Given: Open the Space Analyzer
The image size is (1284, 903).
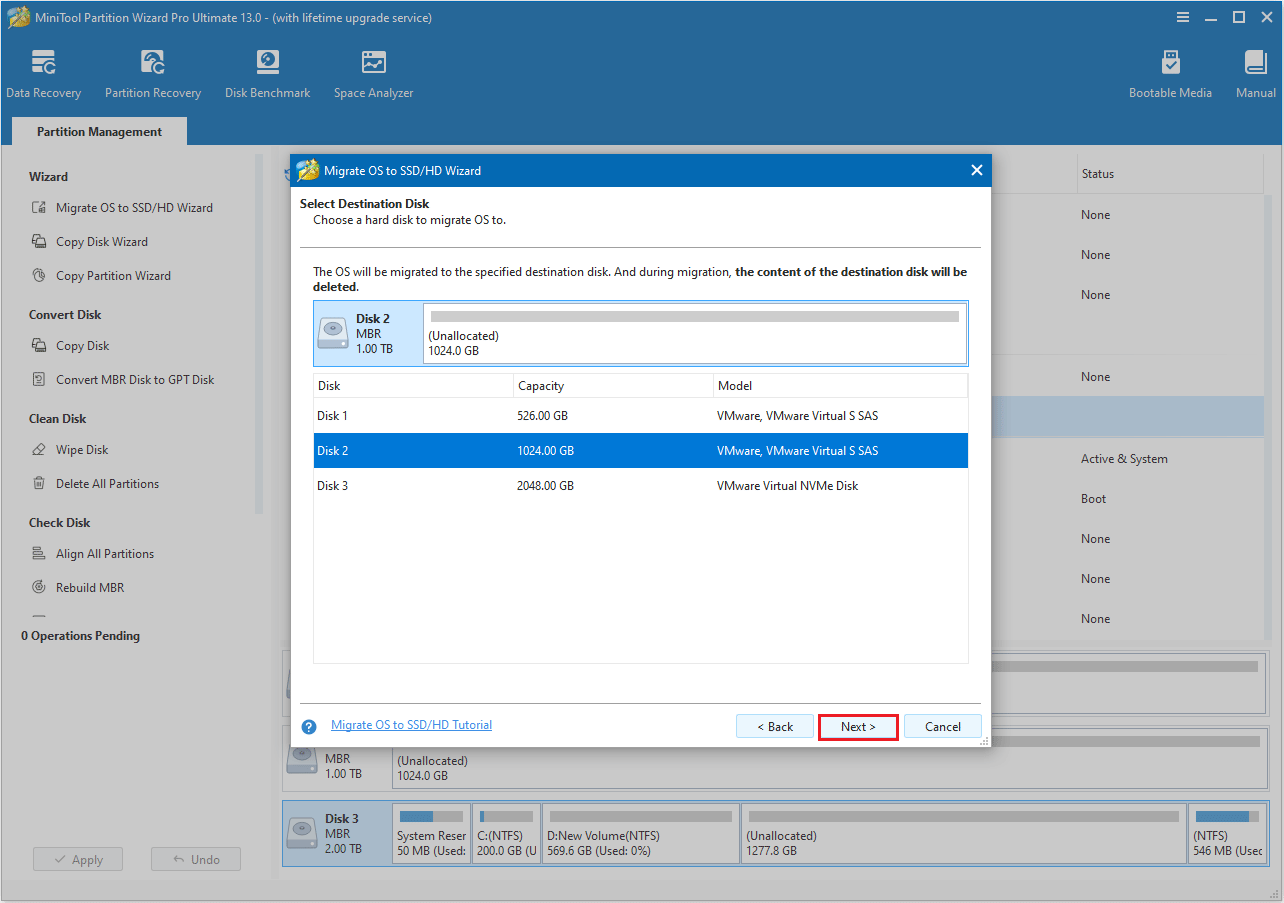Looking at the screenshot, I should click(373, 72).
